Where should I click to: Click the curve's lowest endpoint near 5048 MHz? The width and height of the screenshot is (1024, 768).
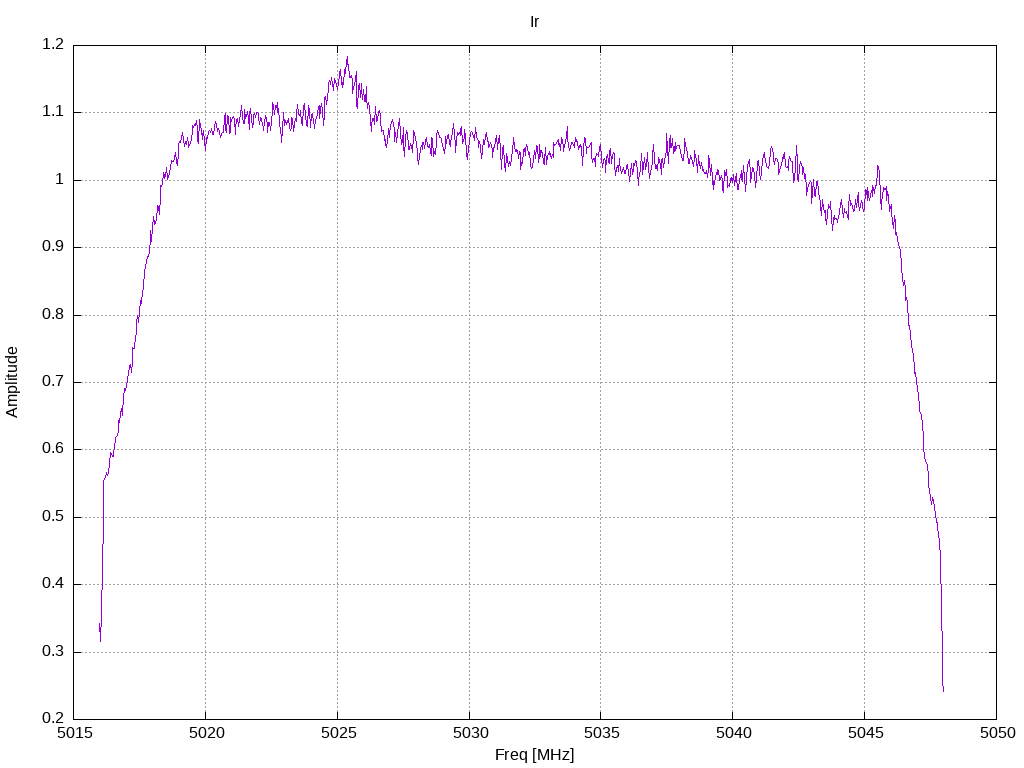click(x=943, y=690)
